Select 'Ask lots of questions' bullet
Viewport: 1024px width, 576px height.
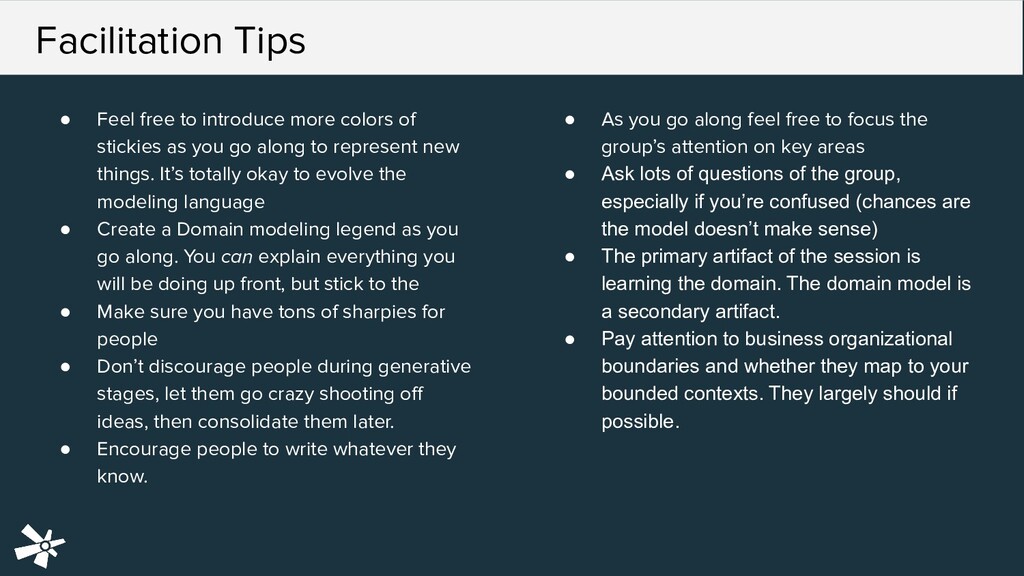[786, 202]
